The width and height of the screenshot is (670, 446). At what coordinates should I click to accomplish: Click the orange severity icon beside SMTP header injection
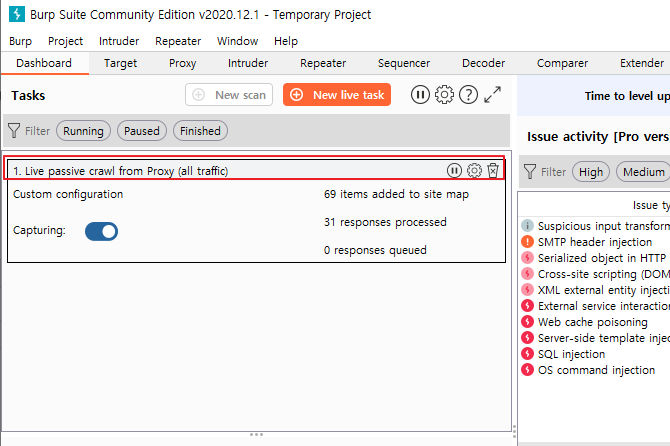pyautogui.click(x=527, y=241)
